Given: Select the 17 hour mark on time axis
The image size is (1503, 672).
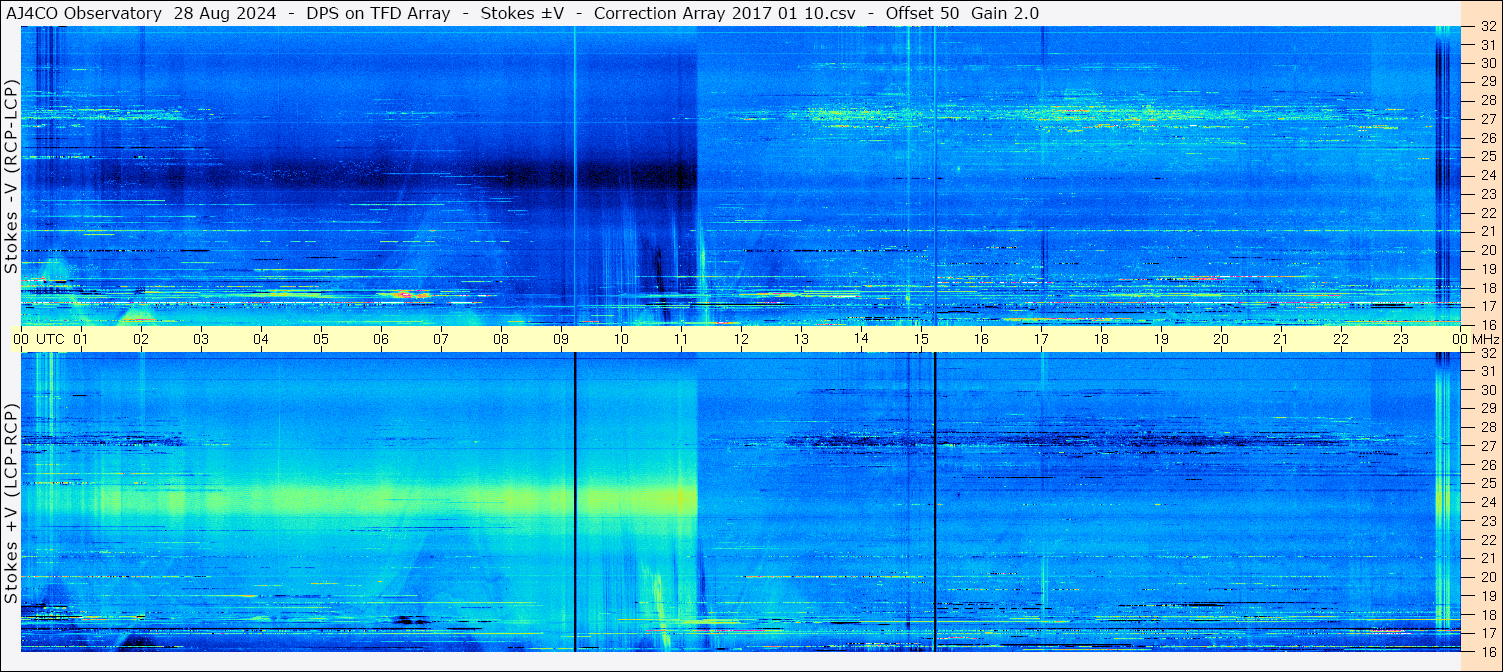Looking at the screenshot, I should click(x=1041, y=339).
